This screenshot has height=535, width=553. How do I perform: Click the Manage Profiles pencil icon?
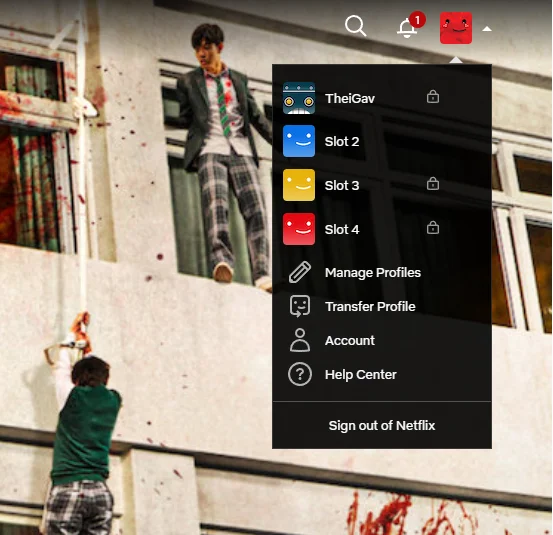click(x=300, y=272)
